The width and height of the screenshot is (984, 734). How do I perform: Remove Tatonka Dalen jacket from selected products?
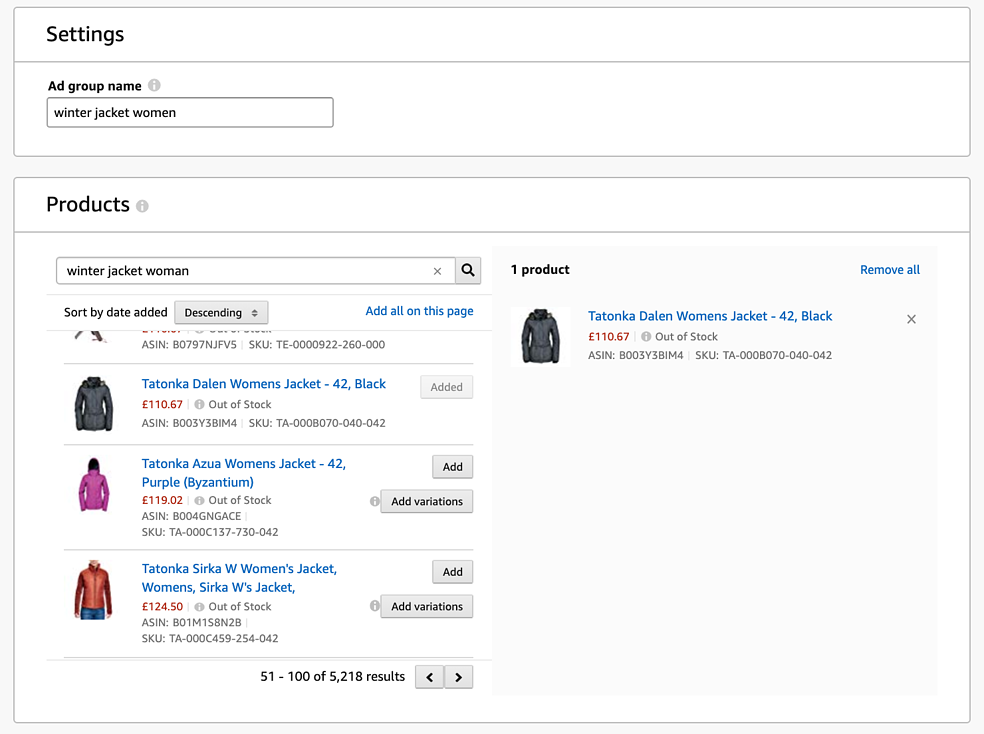[911, 319]
